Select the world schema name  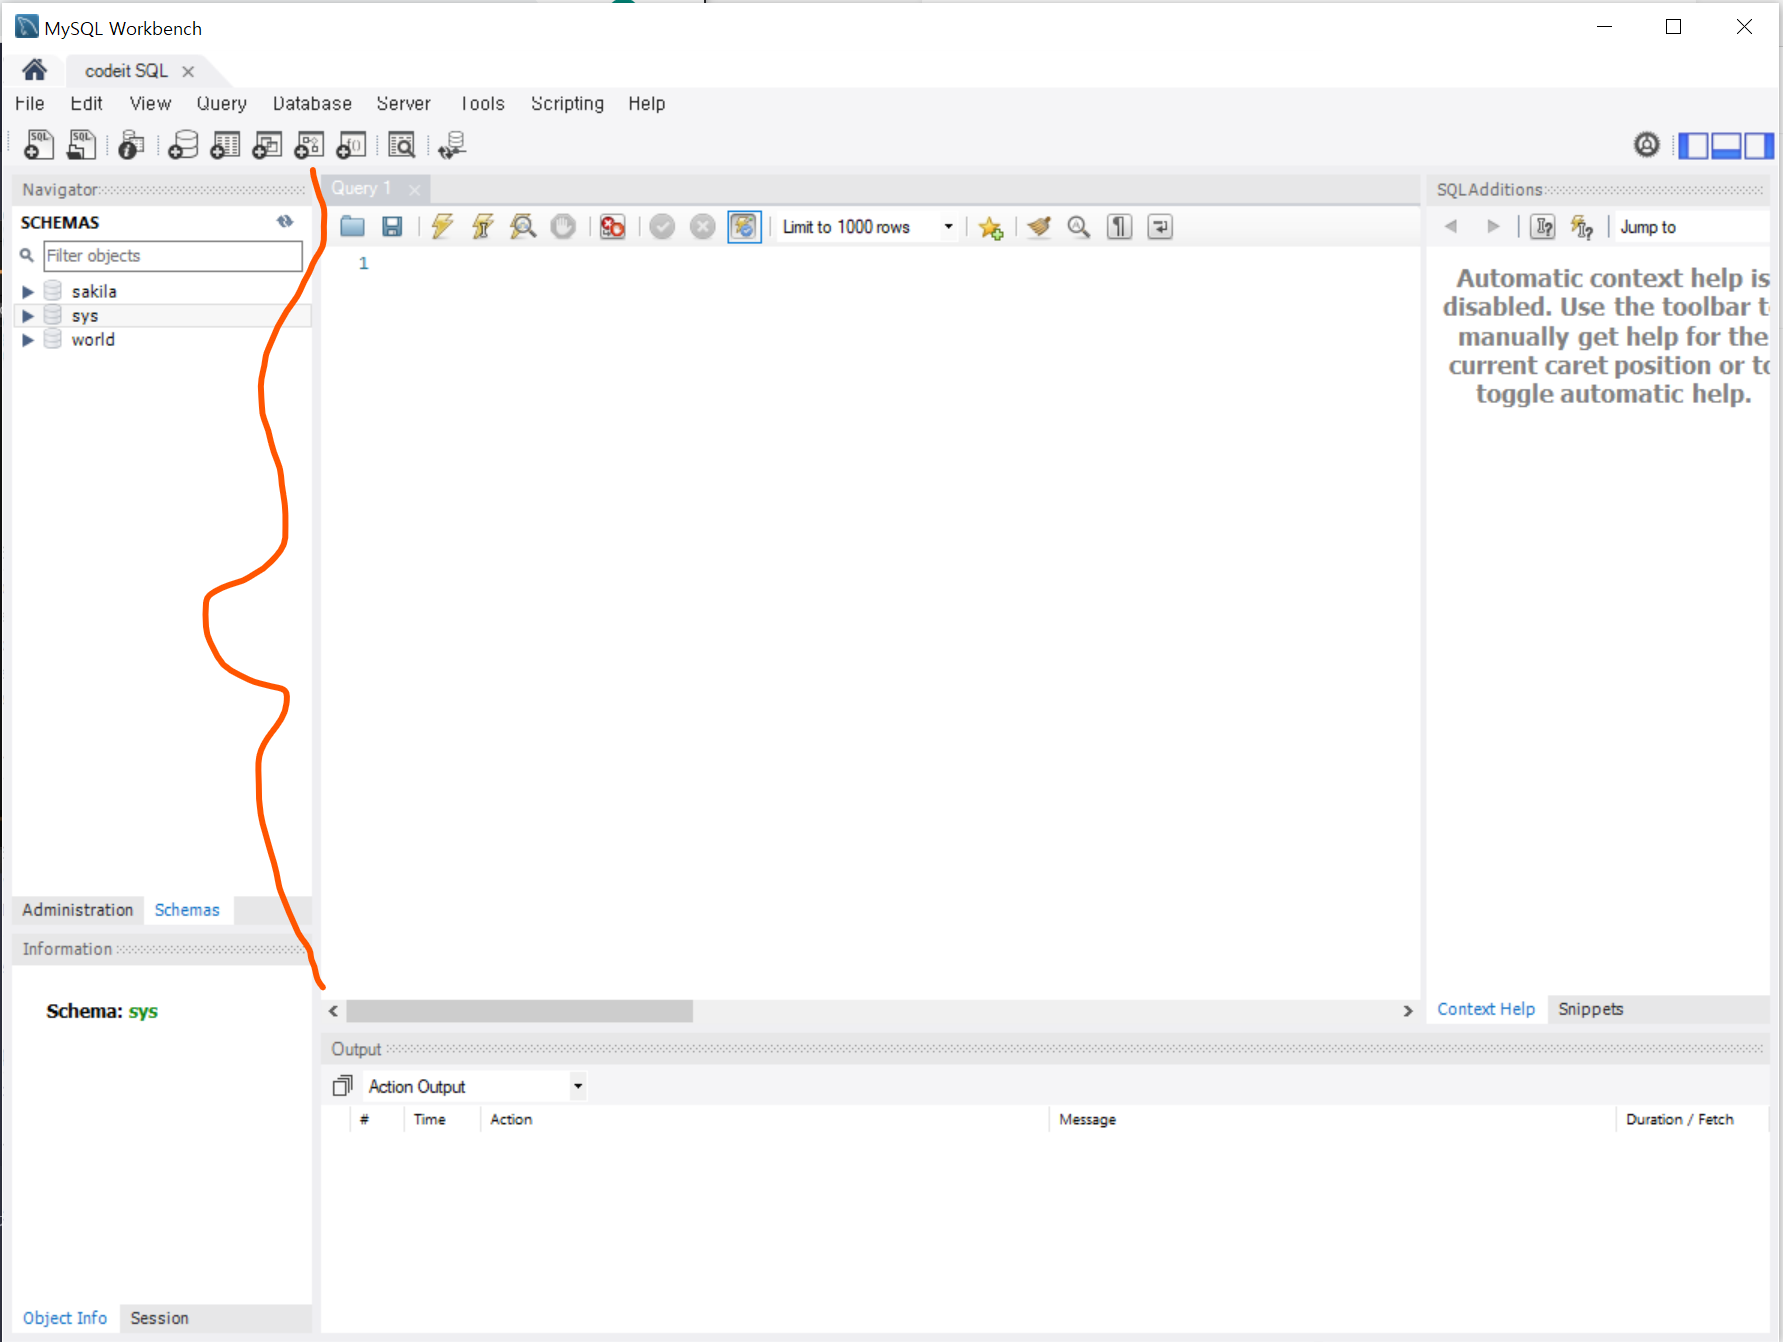[x=93, y=340]
